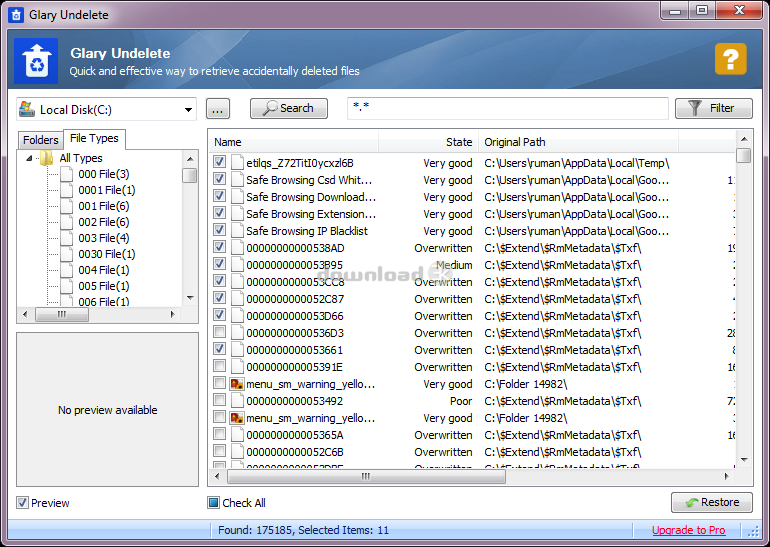
Task: Click file icon of 00000000005365A
Action: [x=237, y=435]
